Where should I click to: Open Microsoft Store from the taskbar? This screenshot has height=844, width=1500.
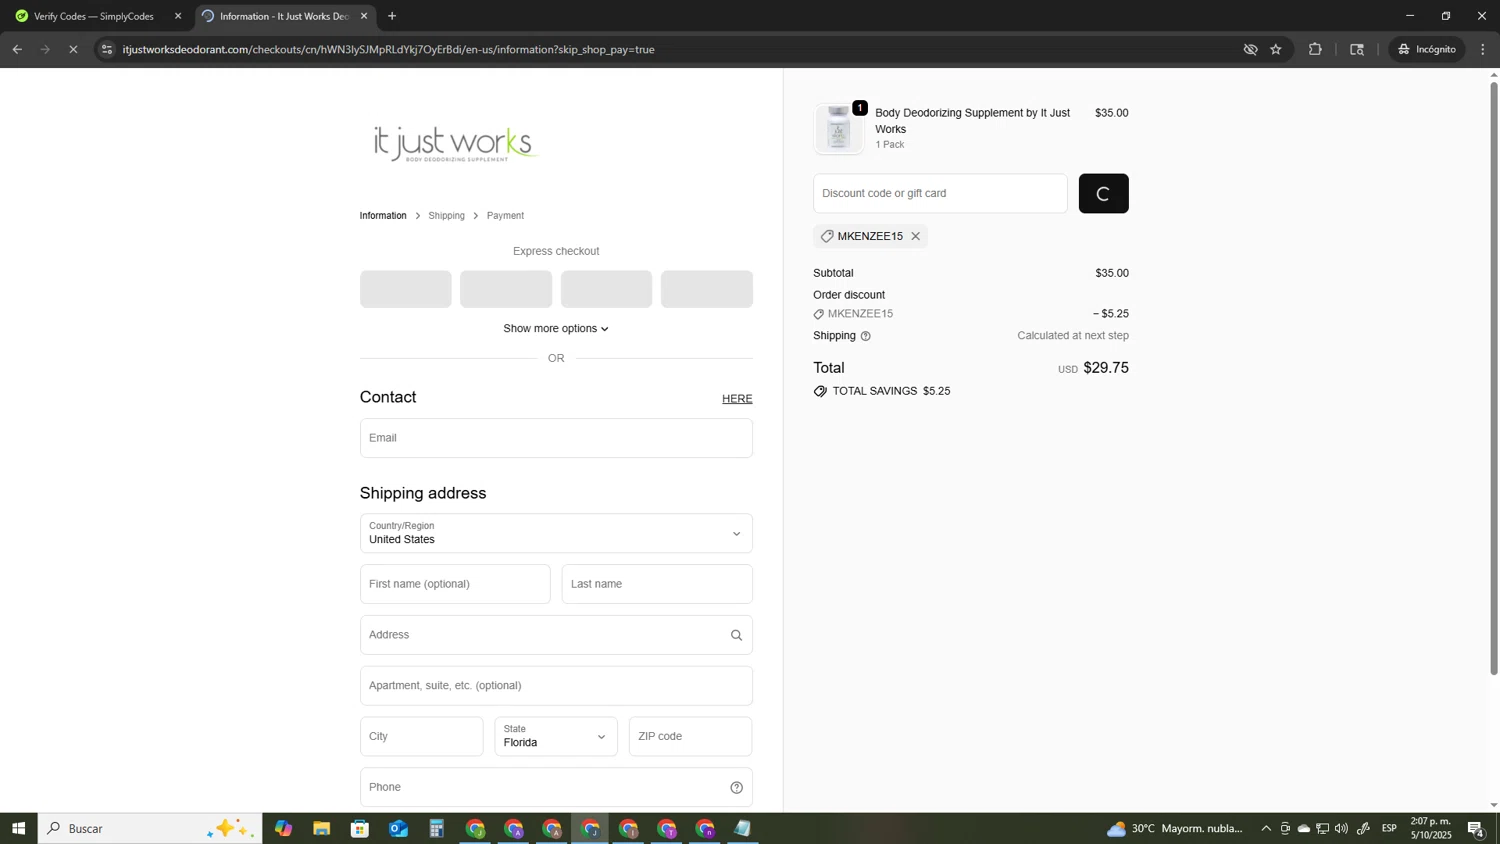point(360,829)
